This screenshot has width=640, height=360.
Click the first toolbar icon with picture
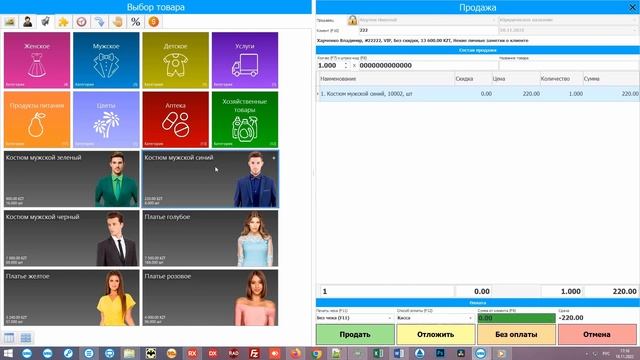pos(10,22)
